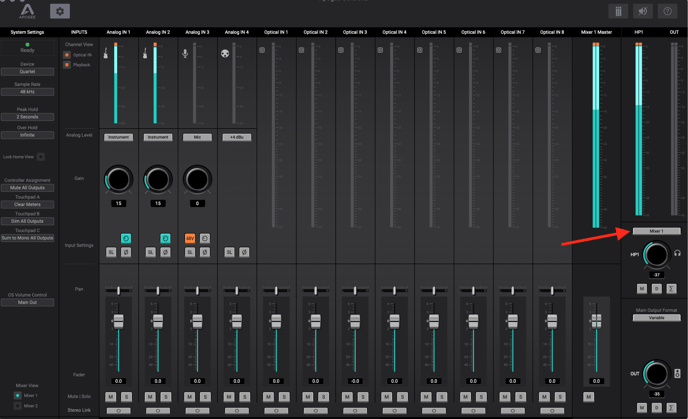Click the headphone icon beside the HP1 knob
Image resolution: width=688 pixels, height=419 pixels.
pyautogui.click(x=677, y=253)
